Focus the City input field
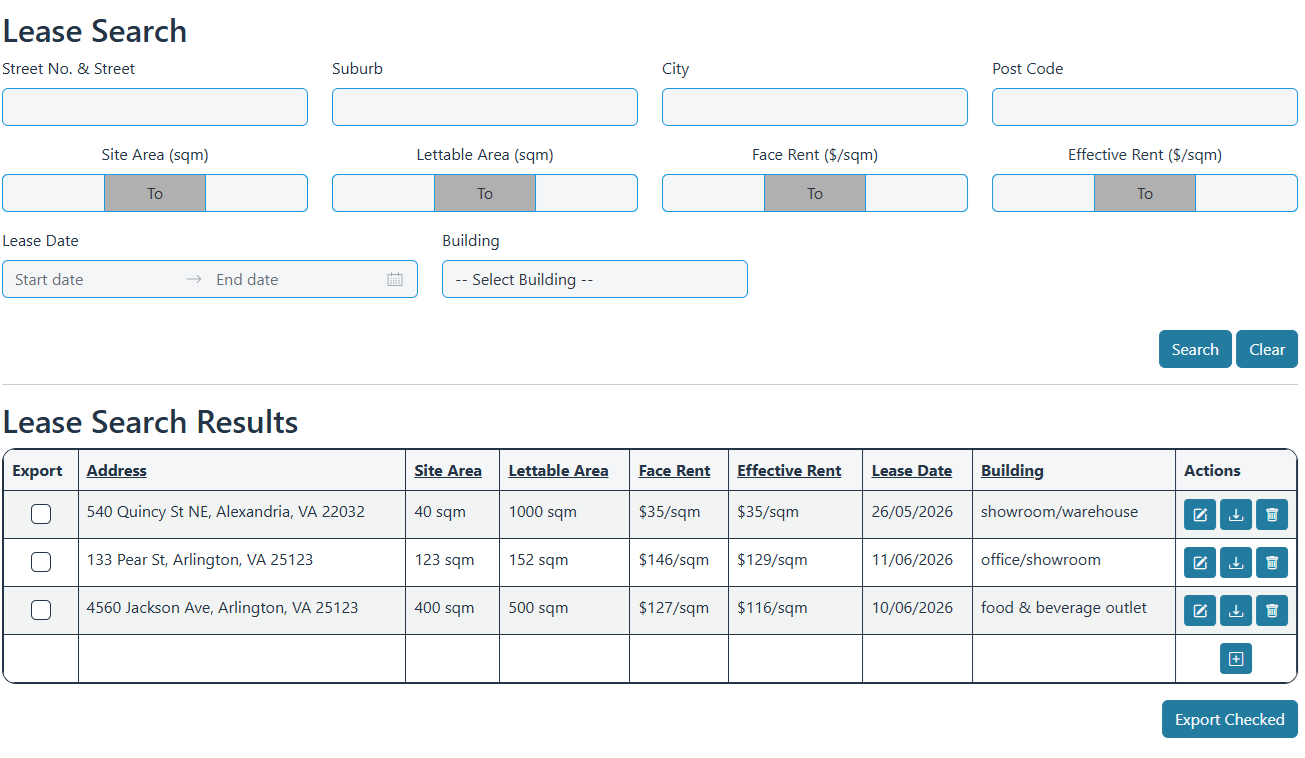Screen dimensions: 1305x758 pos(815,107)
